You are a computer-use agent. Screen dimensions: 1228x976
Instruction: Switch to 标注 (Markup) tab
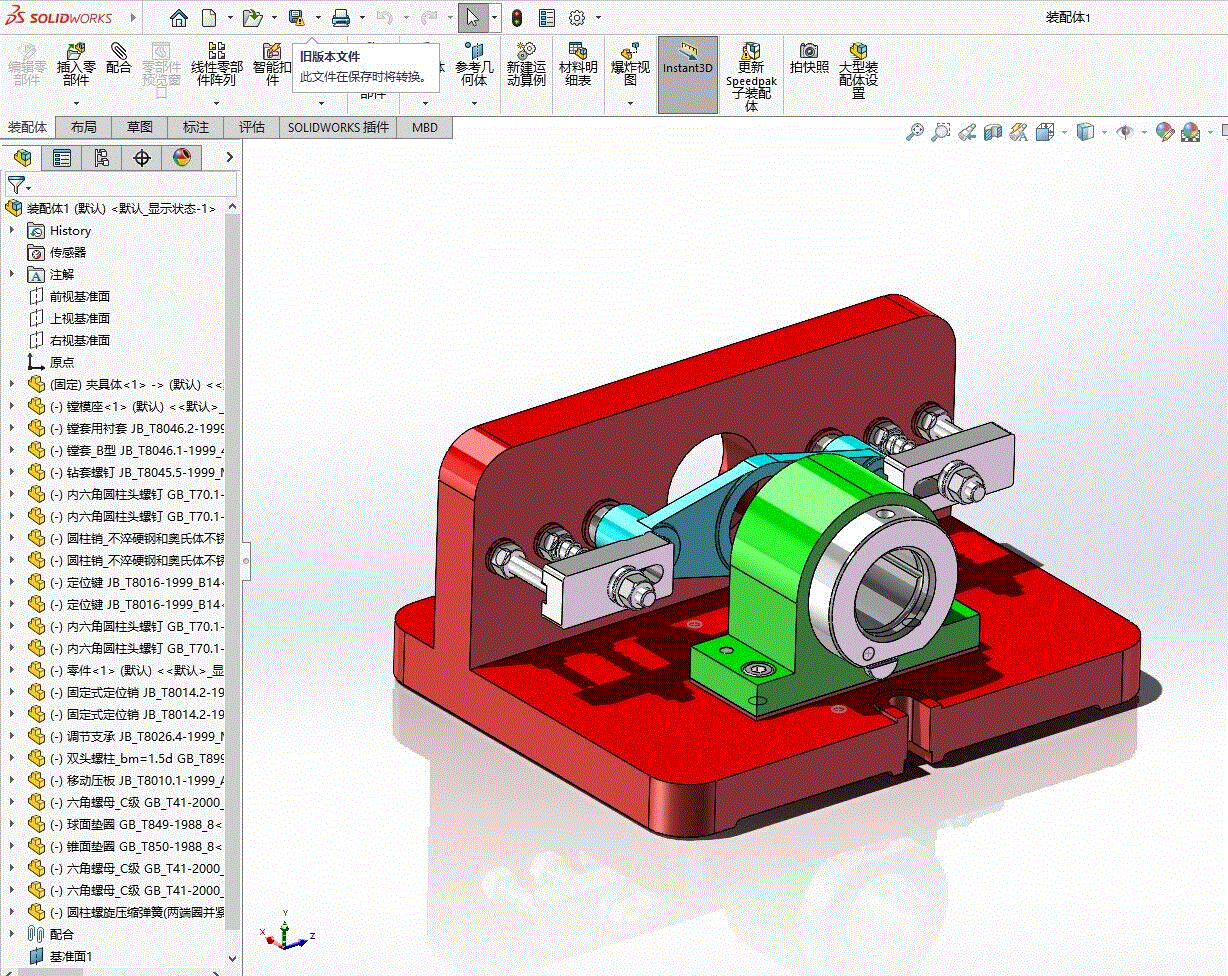(x=196, y=127)
